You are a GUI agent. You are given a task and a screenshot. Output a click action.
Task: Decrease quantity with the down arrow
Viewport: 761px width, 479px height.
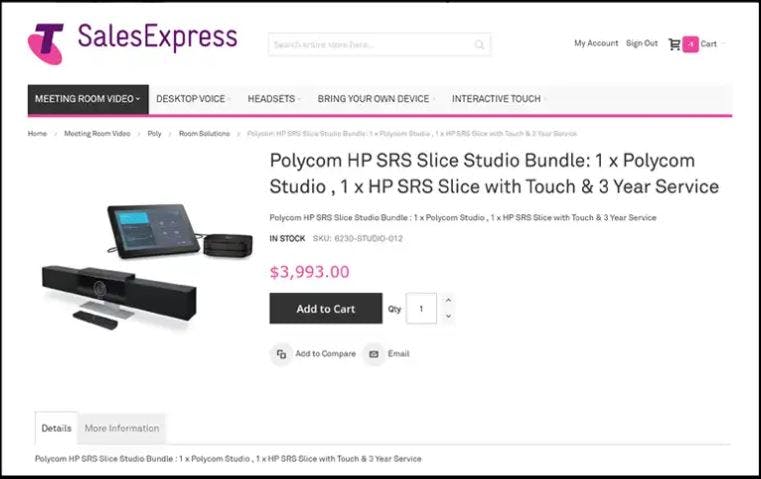[x=448, y=316]
